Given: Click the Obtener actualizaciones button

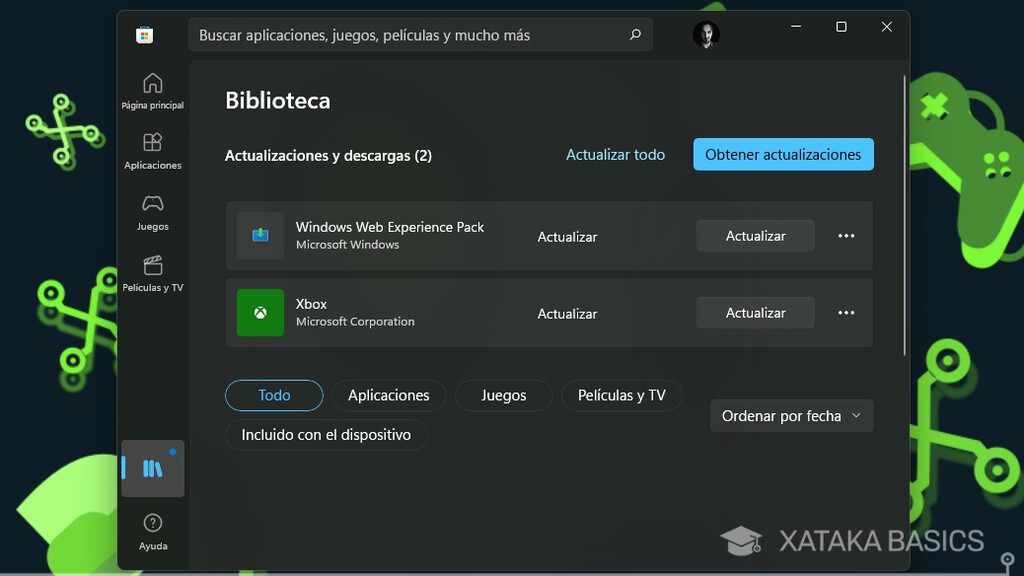Looking at the screenshot, I should click(x=783, y=154).
